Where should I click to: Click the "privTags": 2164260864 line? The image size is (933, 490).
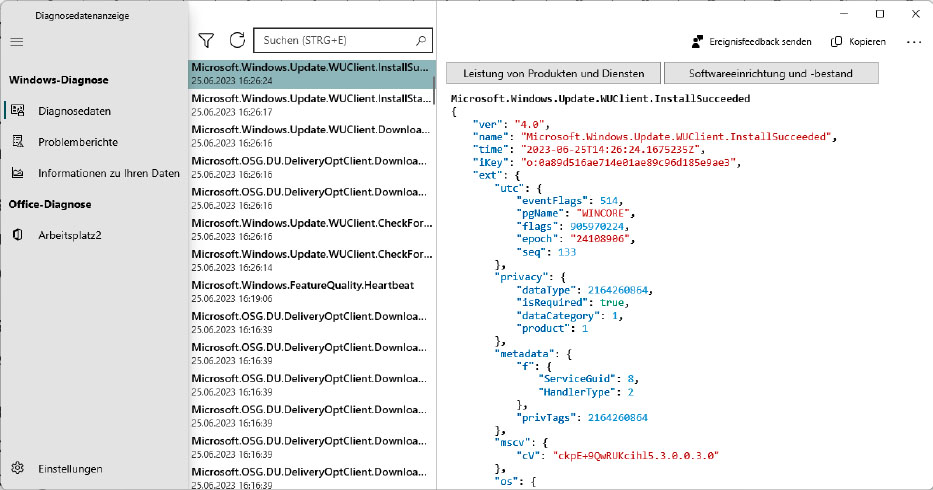click(582, 418)
